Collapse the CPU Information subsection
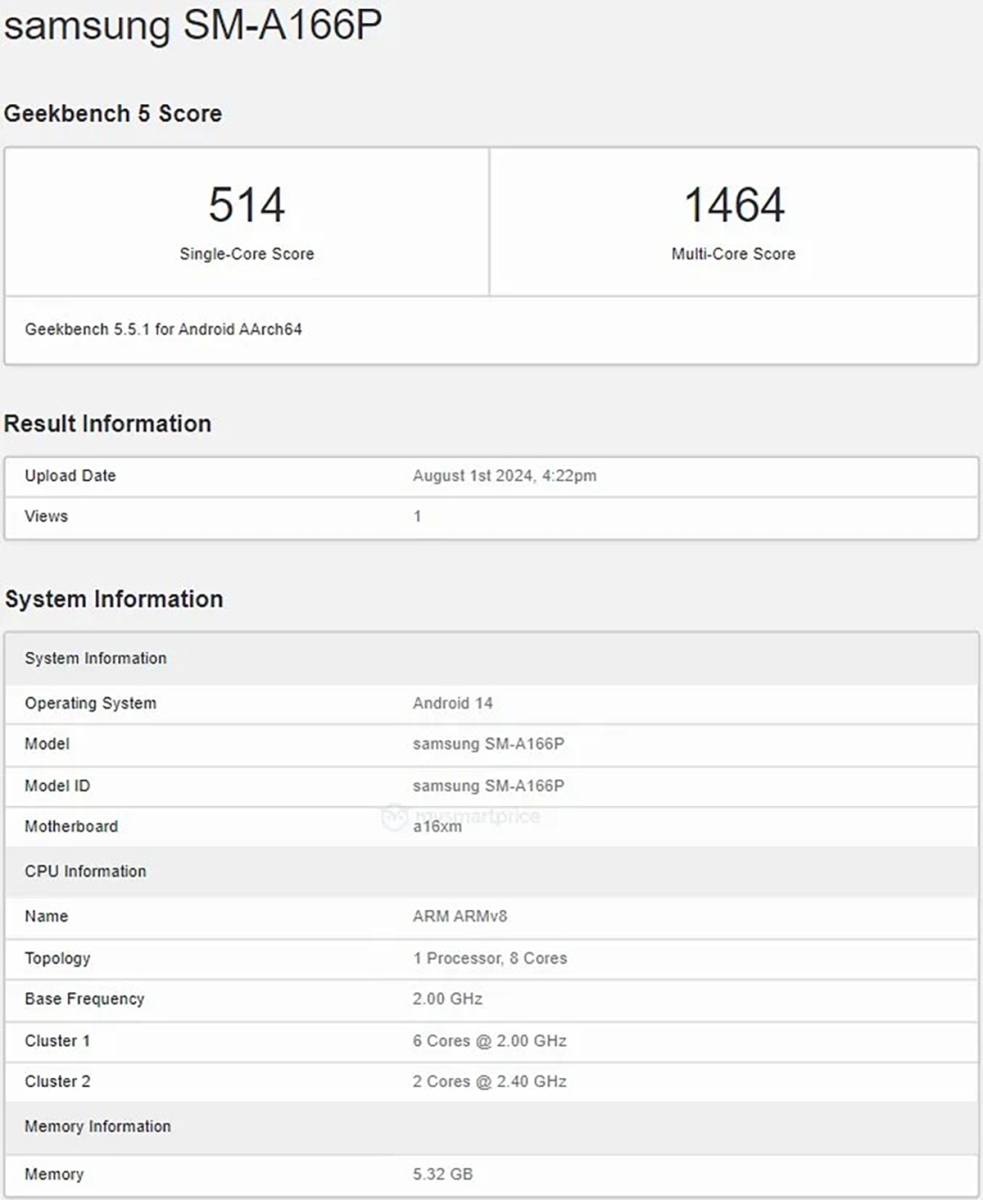 pyautogui.click(x=85, y=871)
